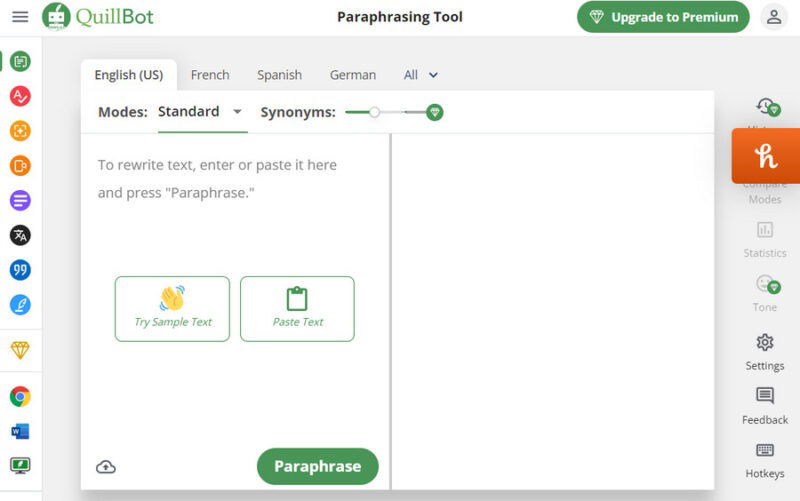Image resolution: width=800 pixels, height=501 pixels.
Task: Click the Synonyms slider handle
Action: click(x=374, y=112)
